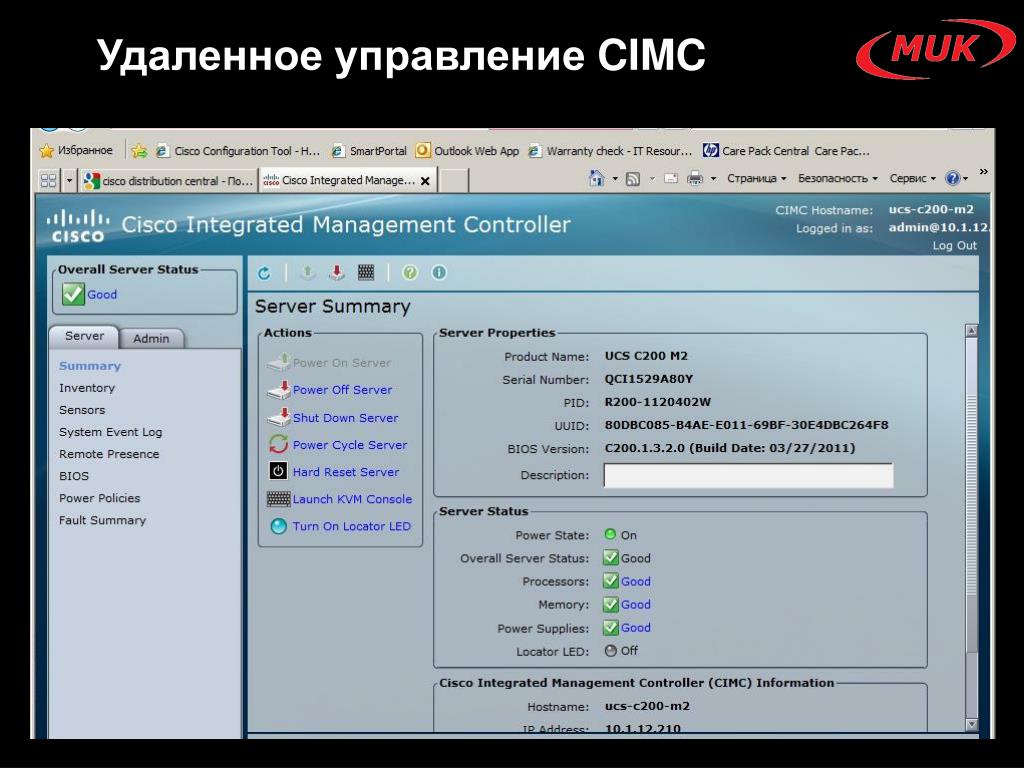Click the Power Cycle Server arrows icon

point(278,444)
